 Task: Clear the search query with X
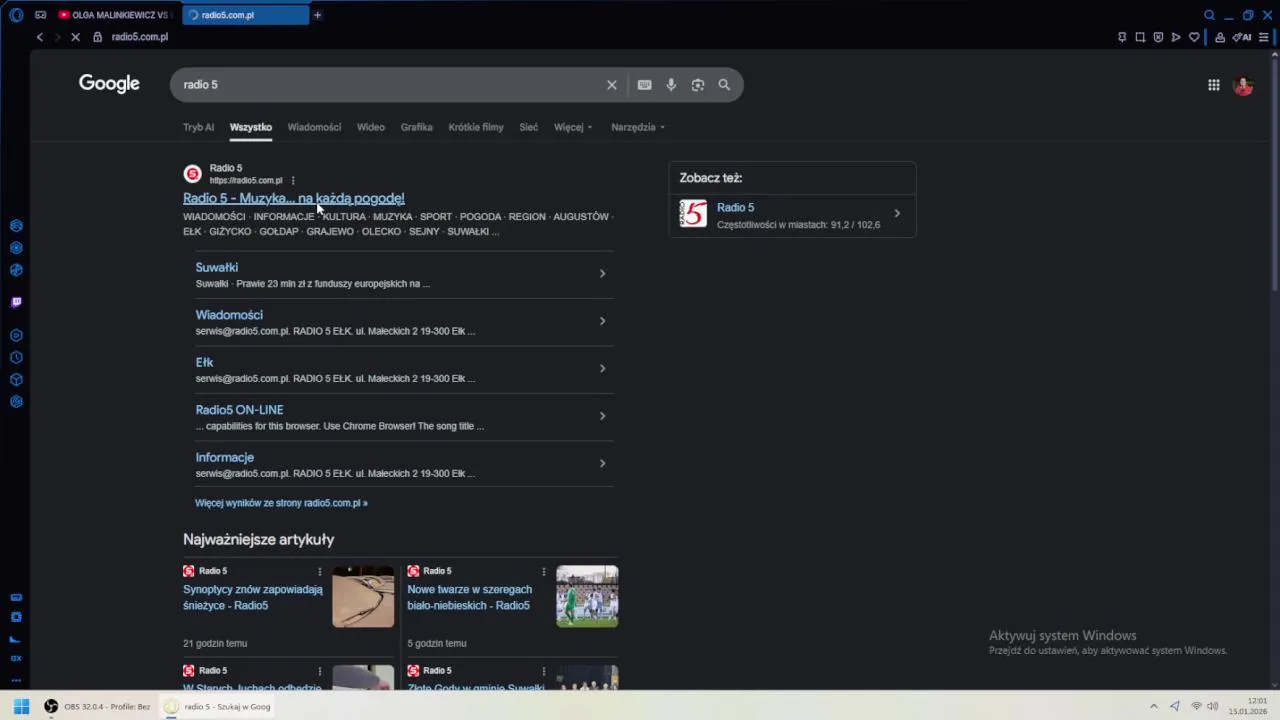[612, 85]
